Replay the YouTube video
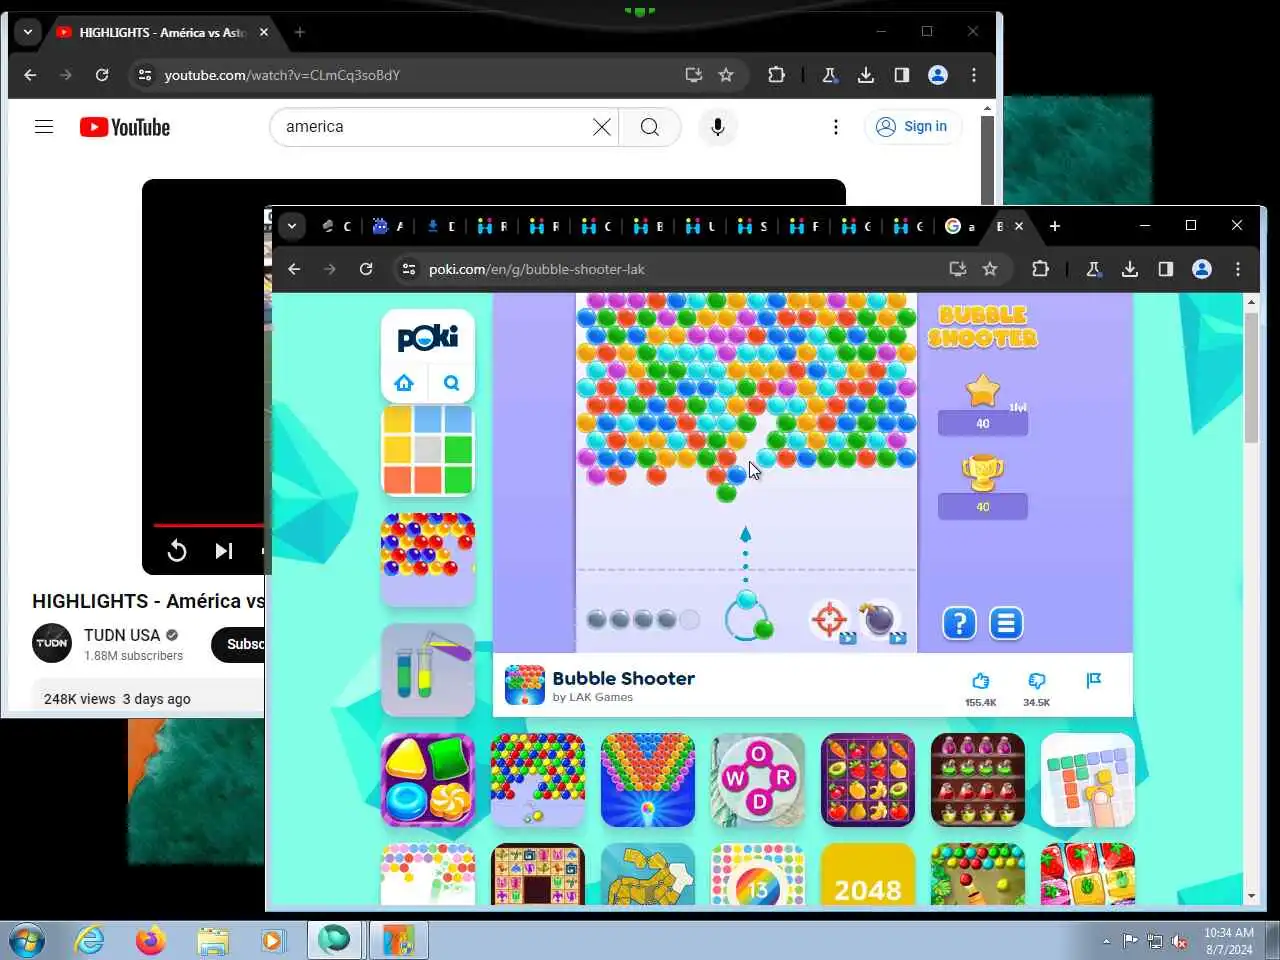The image size is (1280, 960). pos(177,551)
